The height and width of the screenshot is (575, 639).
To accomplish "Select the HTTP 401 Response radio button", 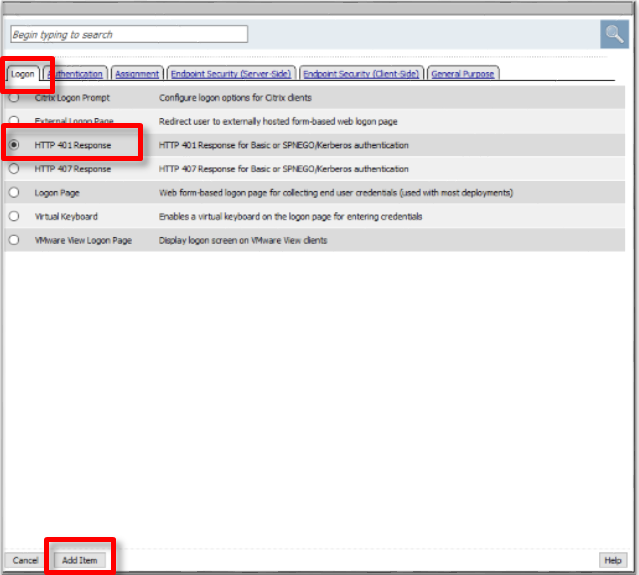I will 14,145.
